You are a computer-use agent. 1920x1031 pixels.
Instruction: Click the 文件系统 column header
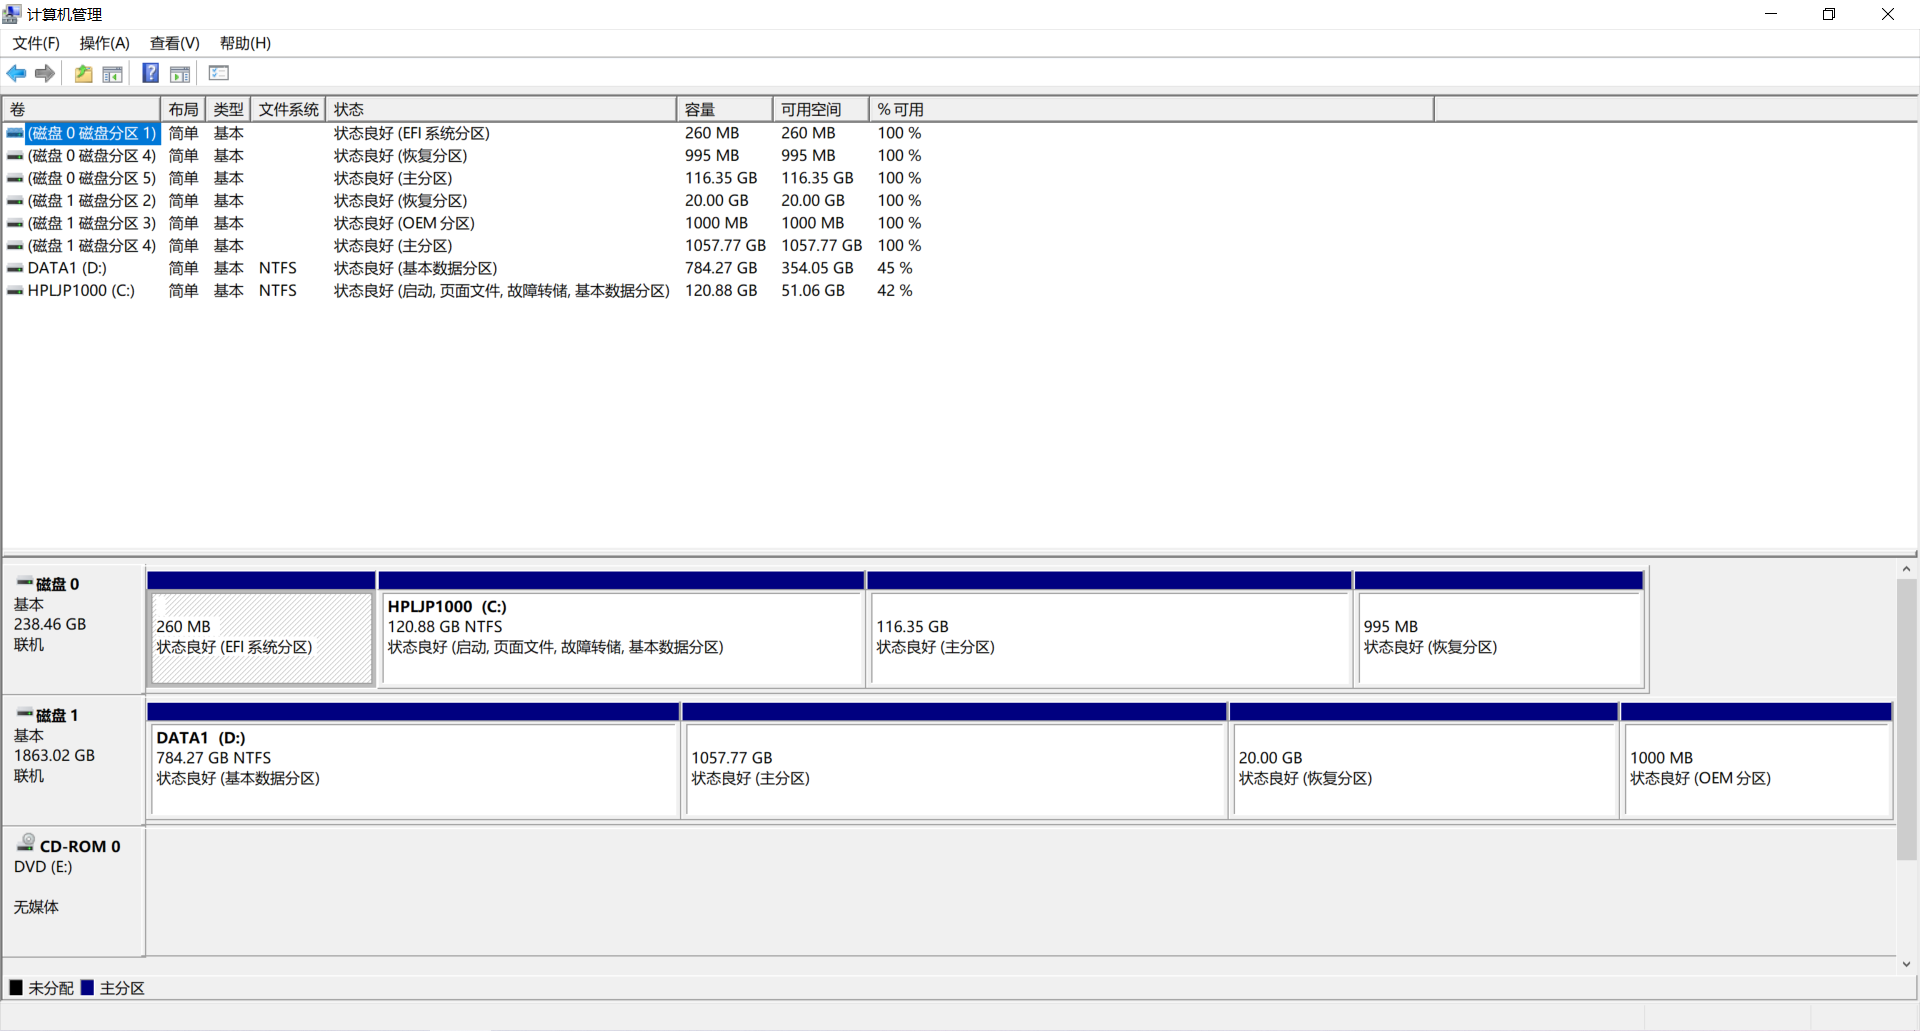pyautogui.click(x=288, y=109)
